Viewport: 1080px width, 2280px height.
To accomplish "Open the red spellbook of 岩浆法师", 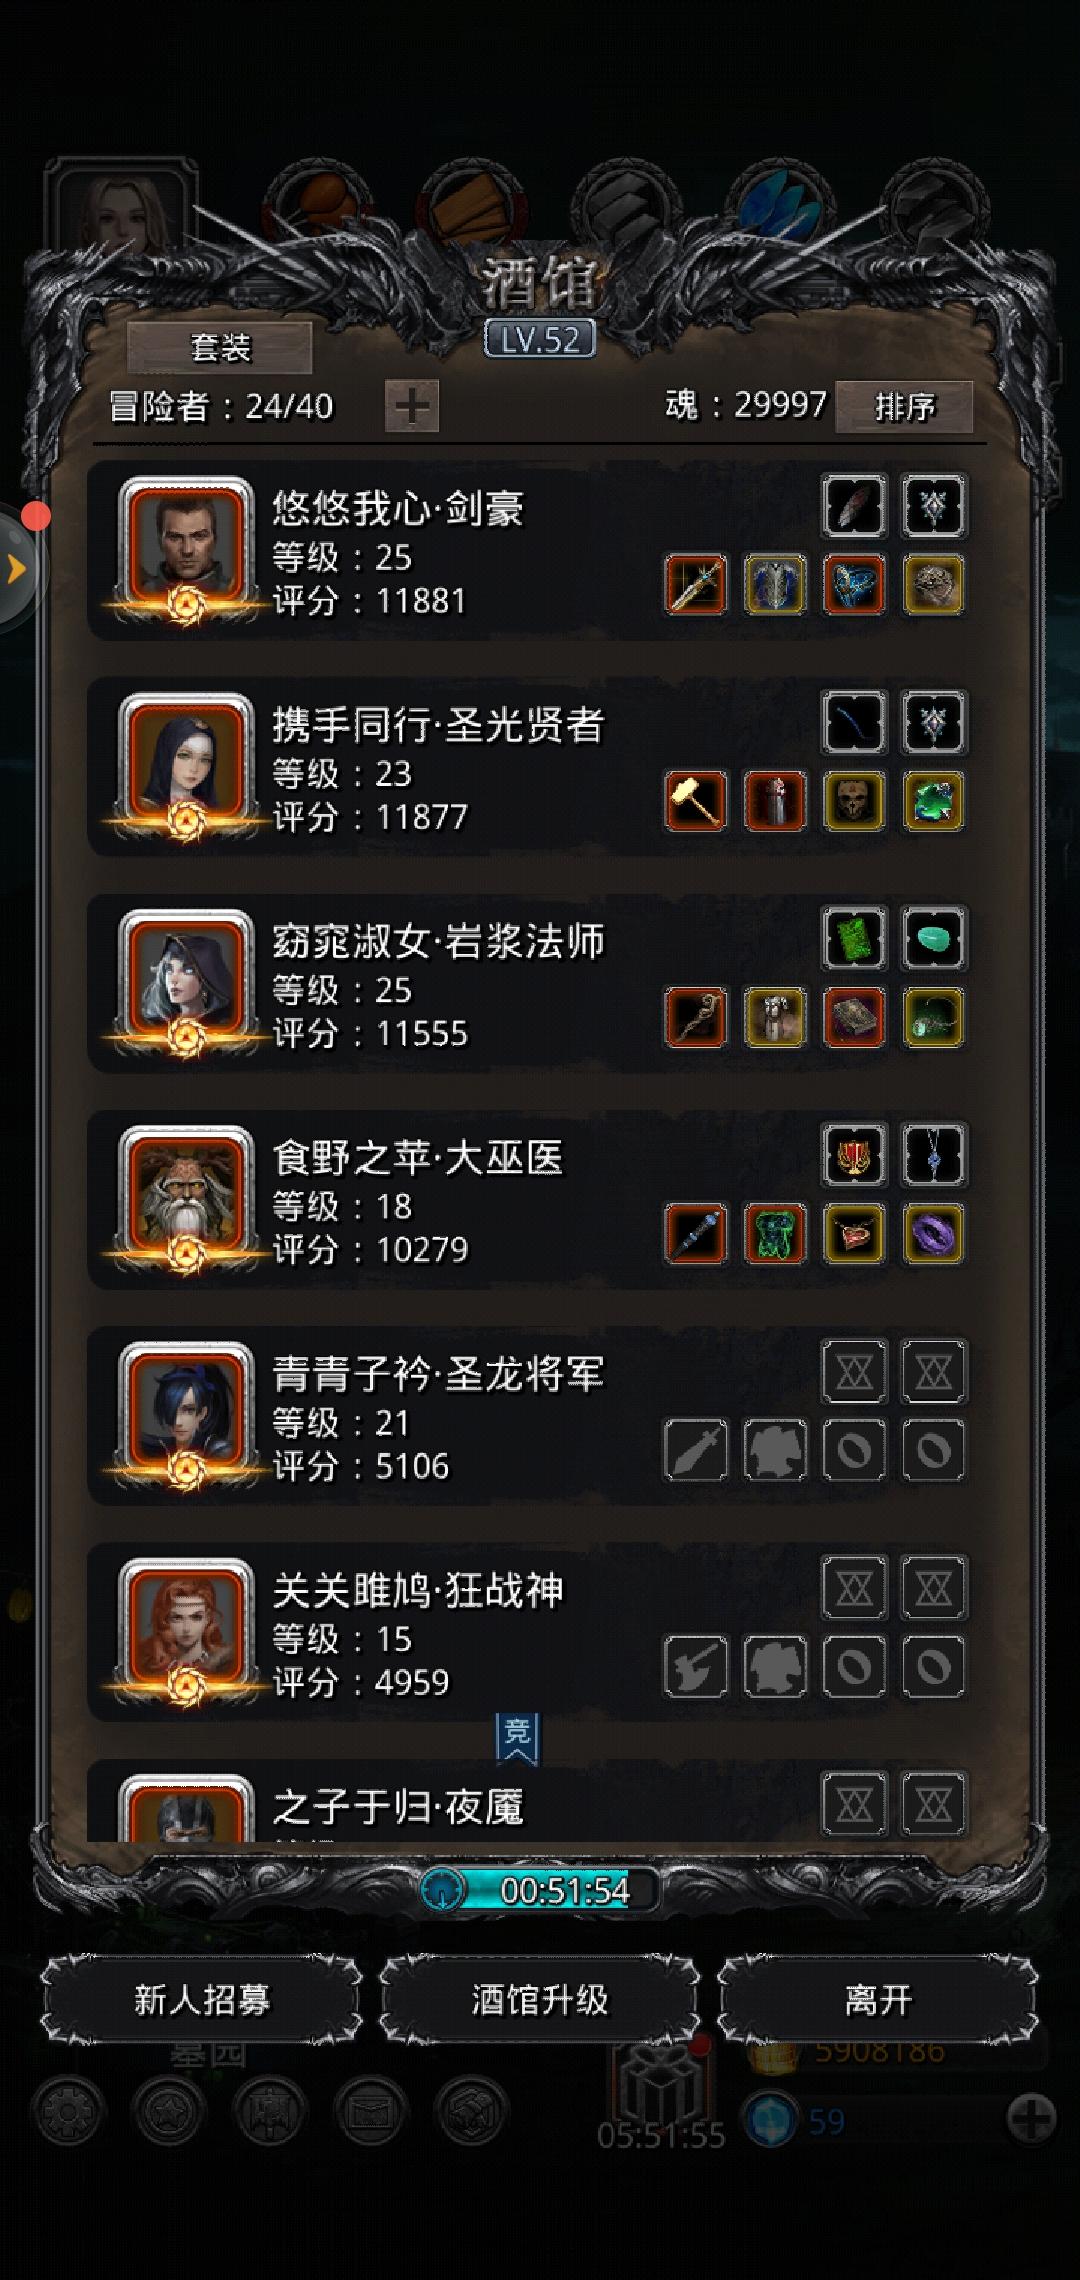I will [x=854, y=1018].
